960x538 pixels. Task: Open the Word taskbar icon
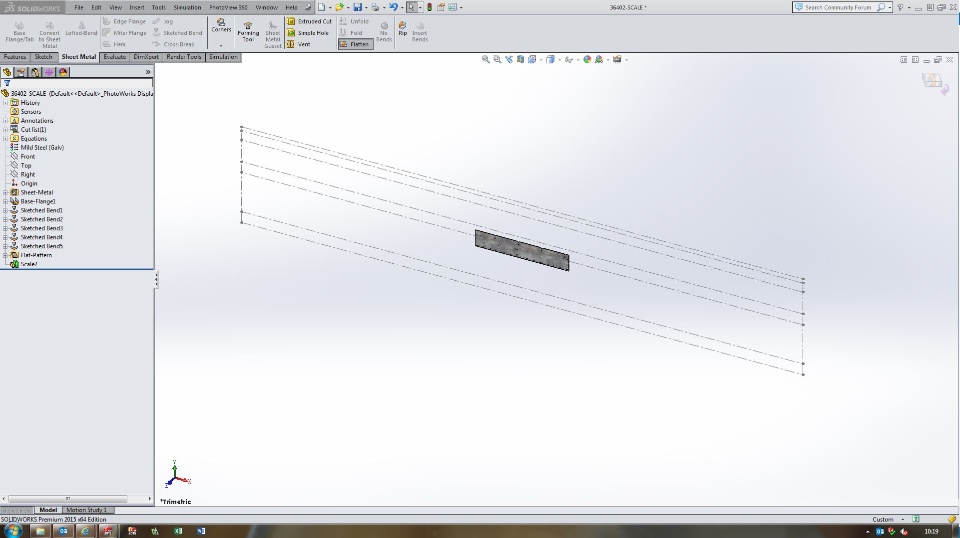pos(201,531)
